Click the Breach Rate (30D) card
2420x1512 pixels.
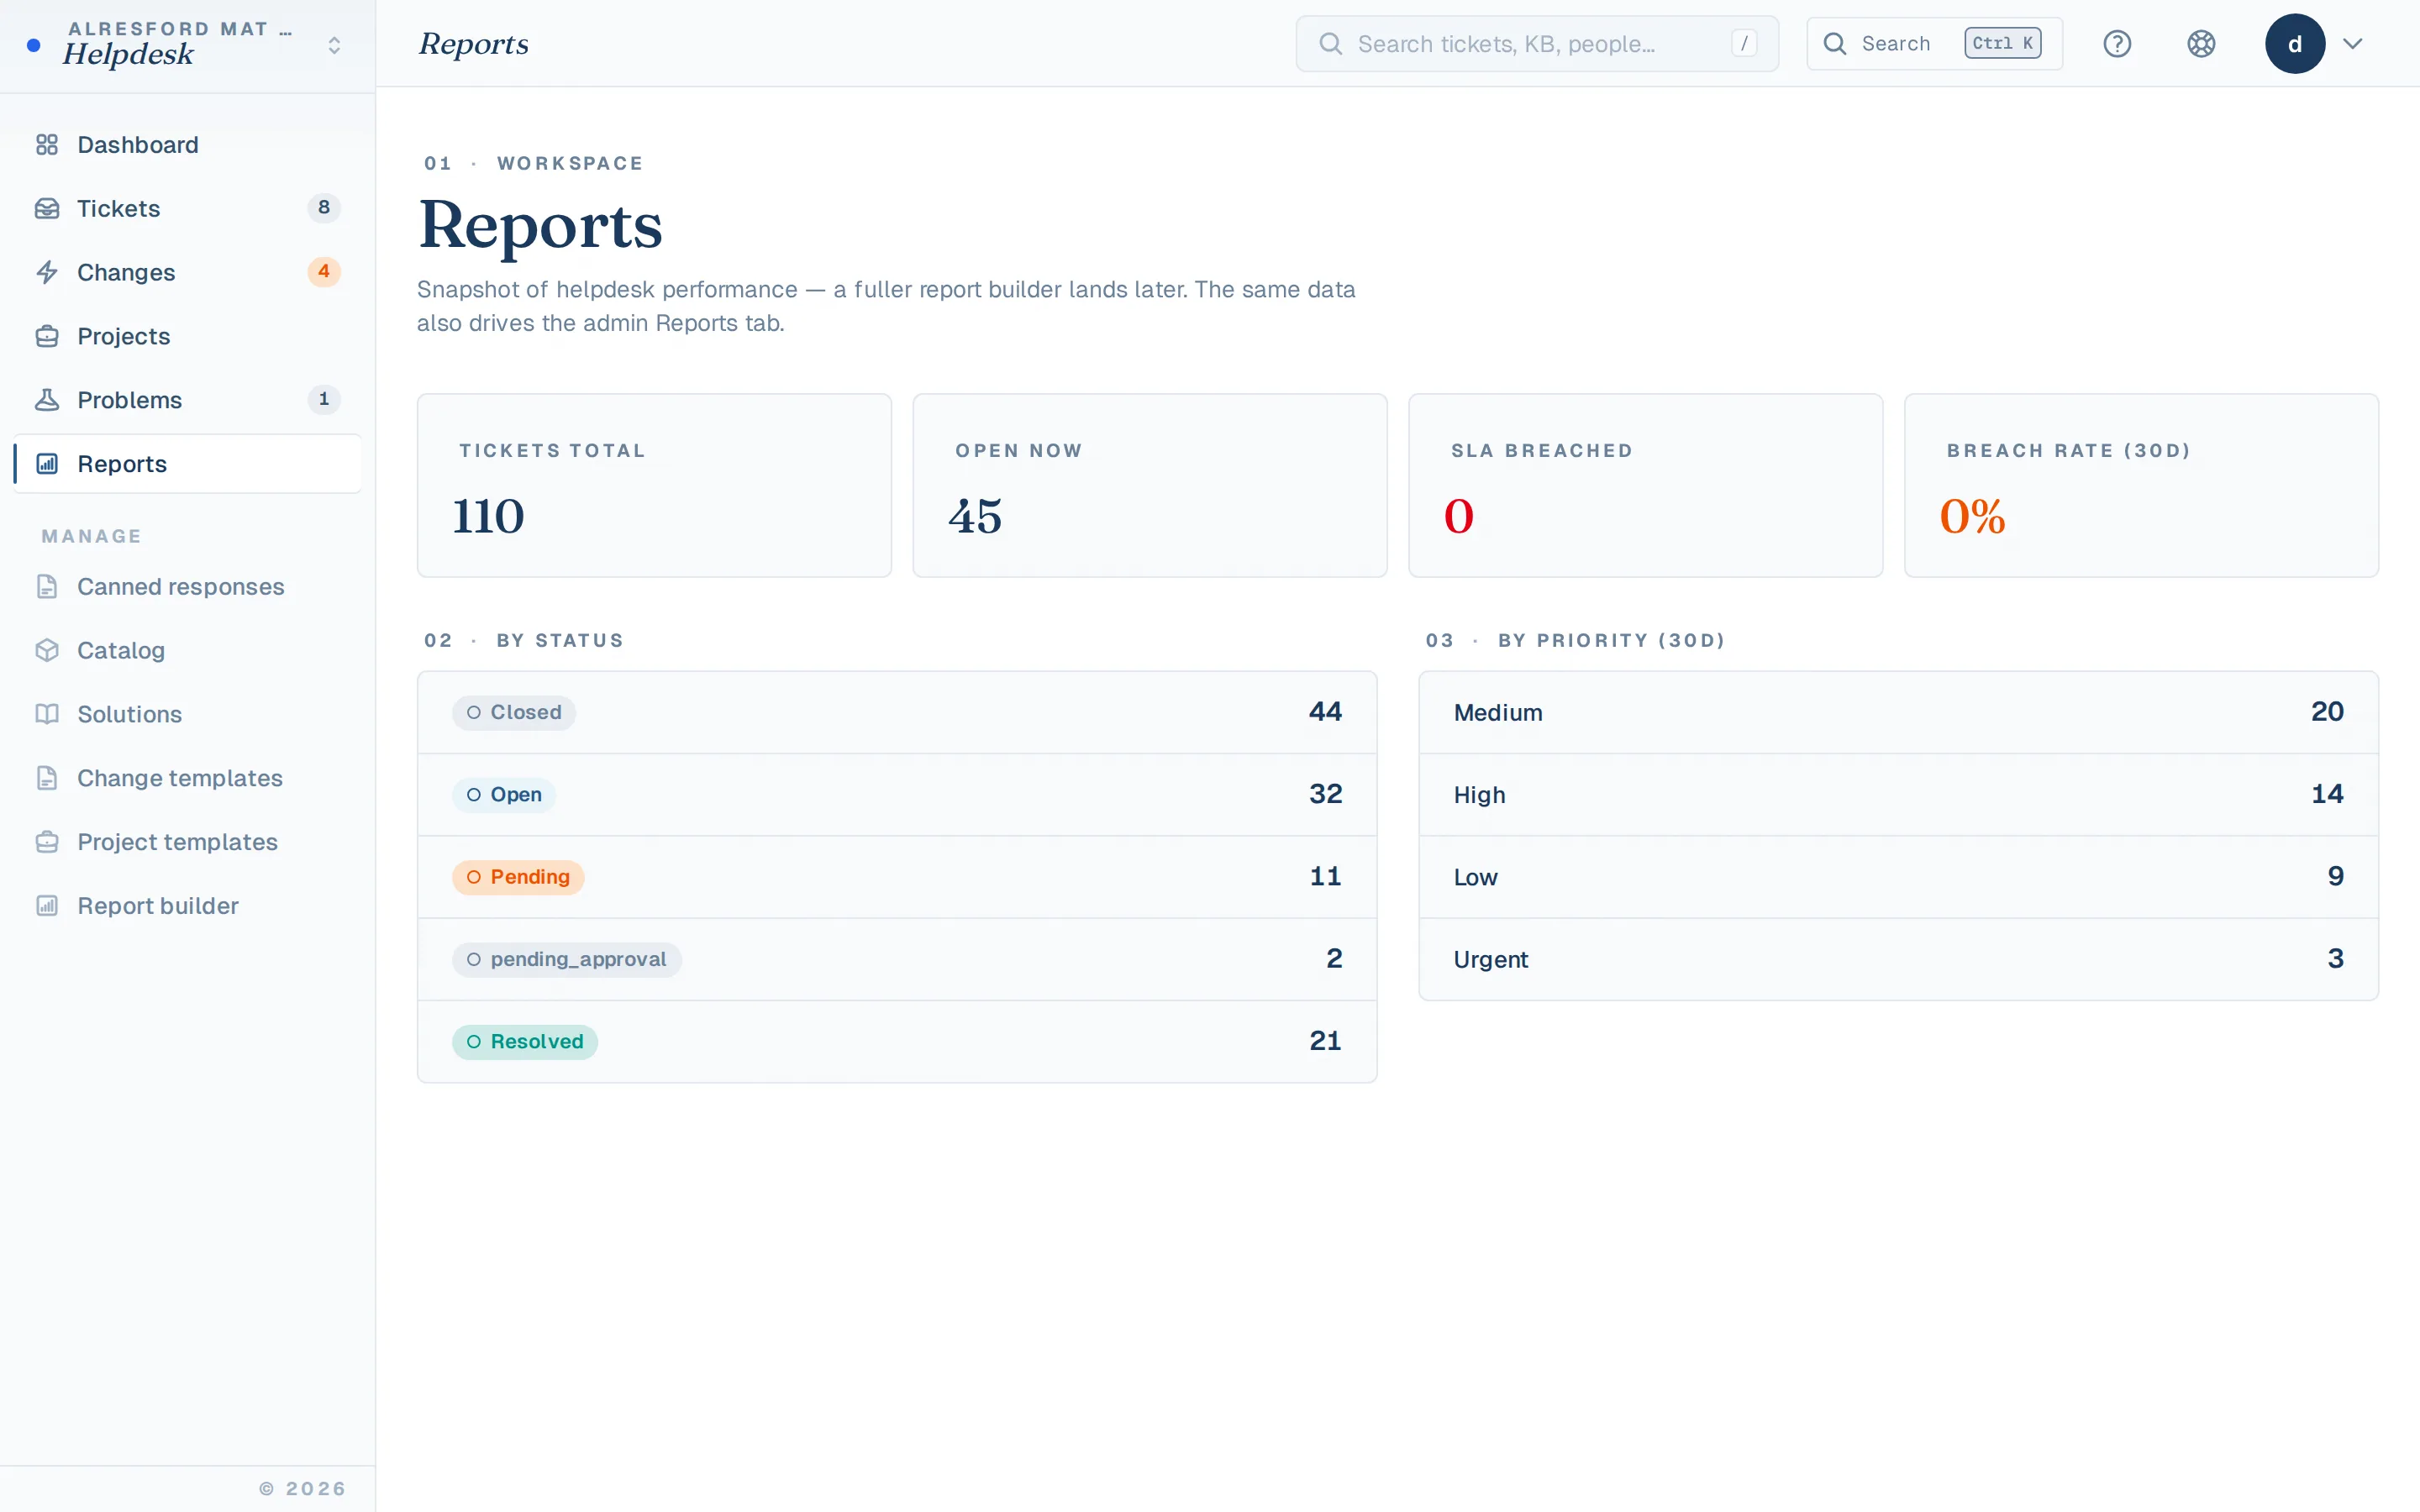coord(2141,485)
